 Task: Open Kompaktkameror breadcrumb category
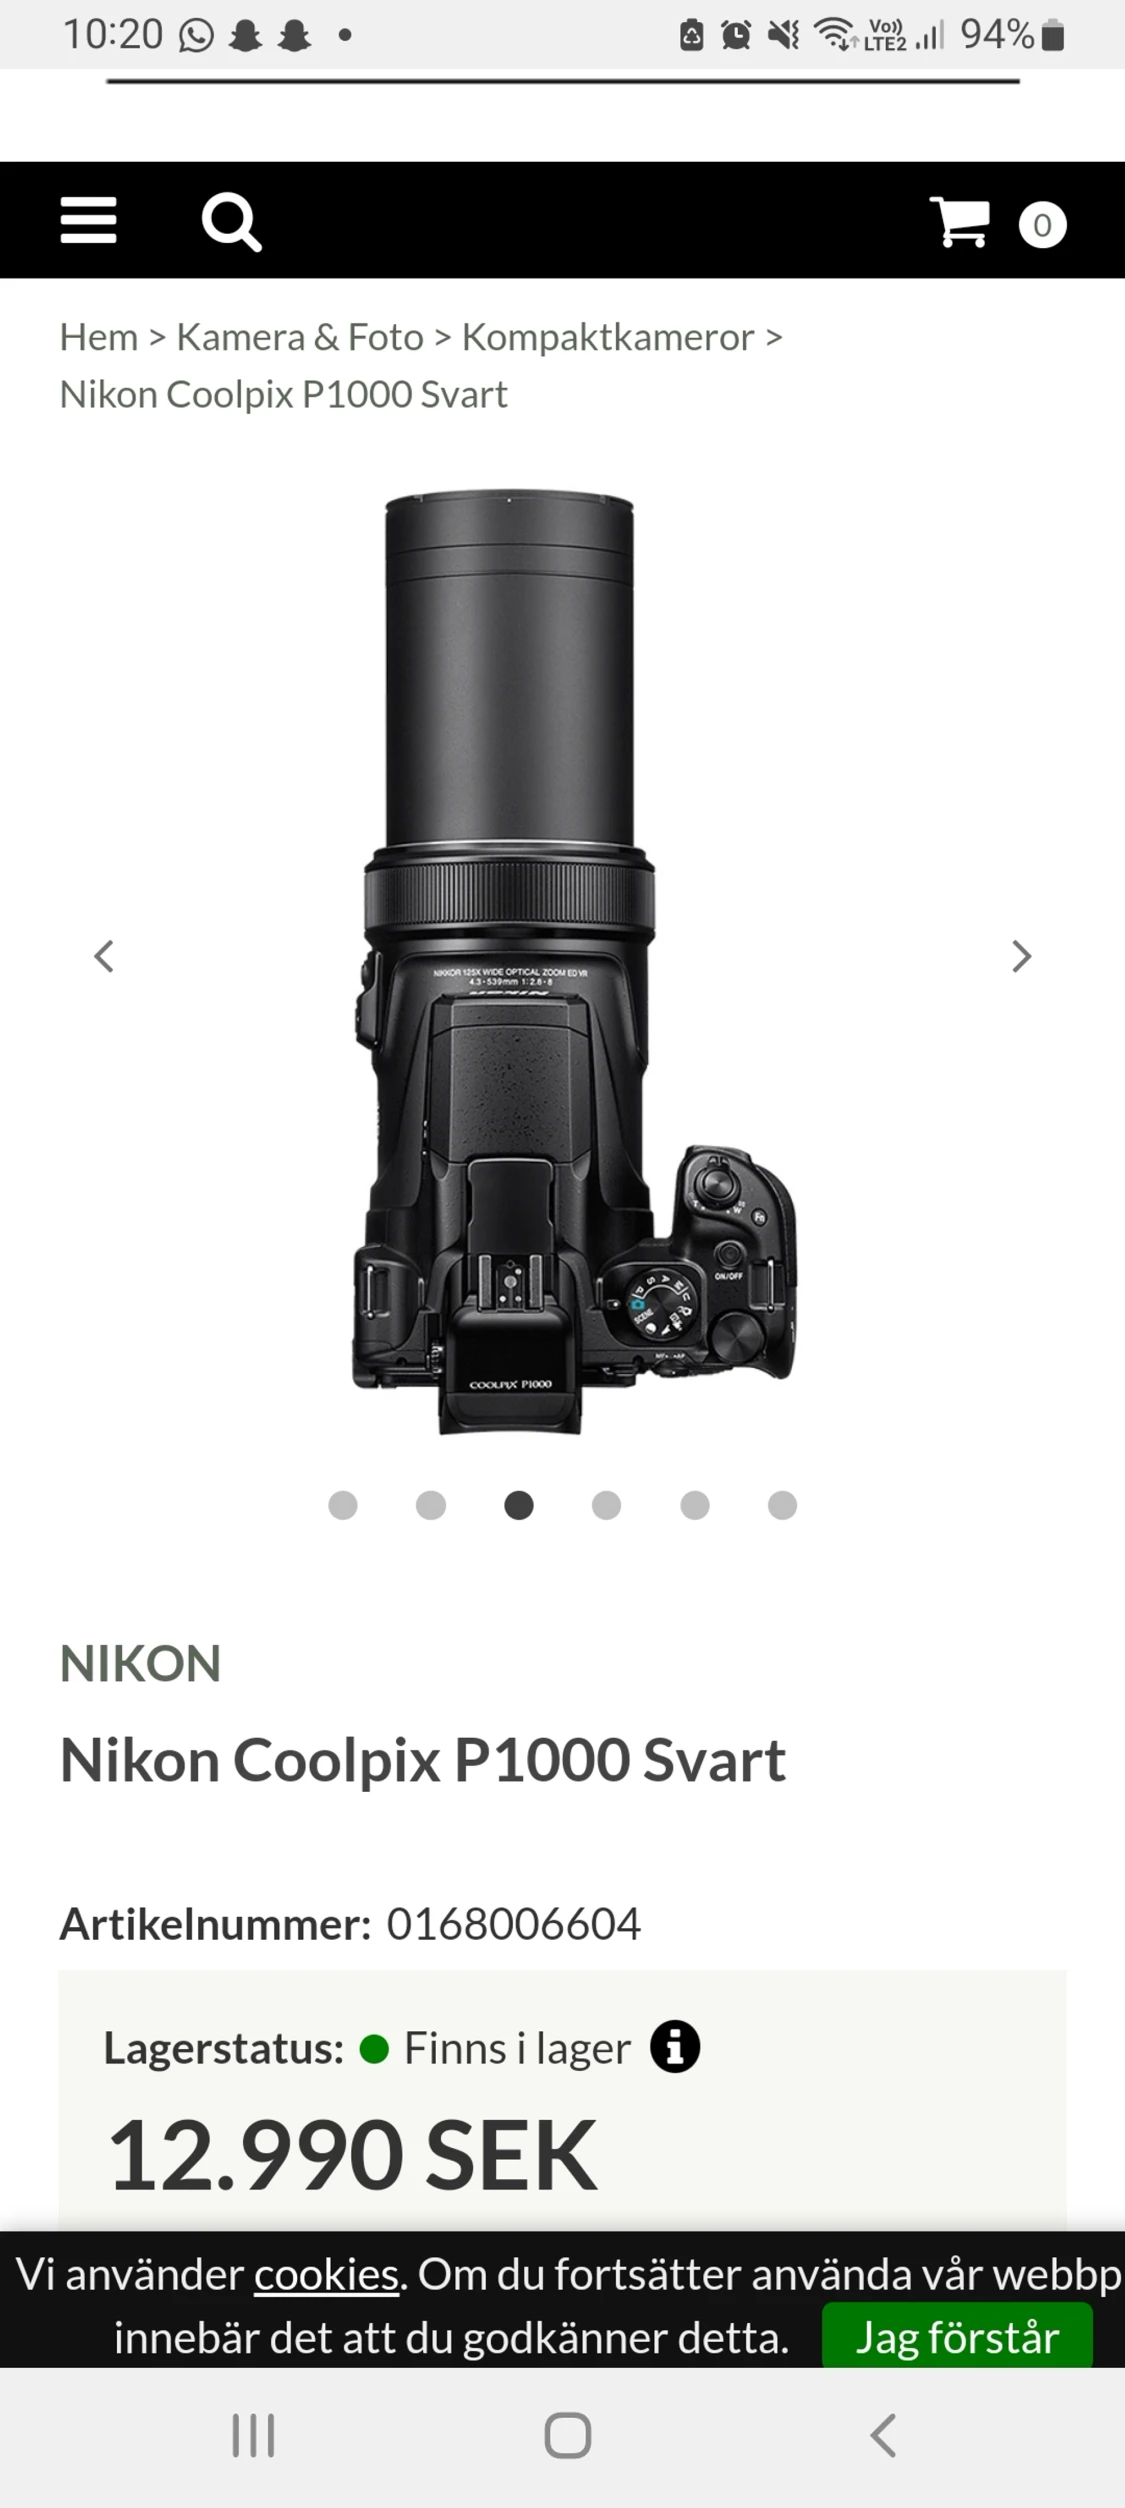click(608, 338)
